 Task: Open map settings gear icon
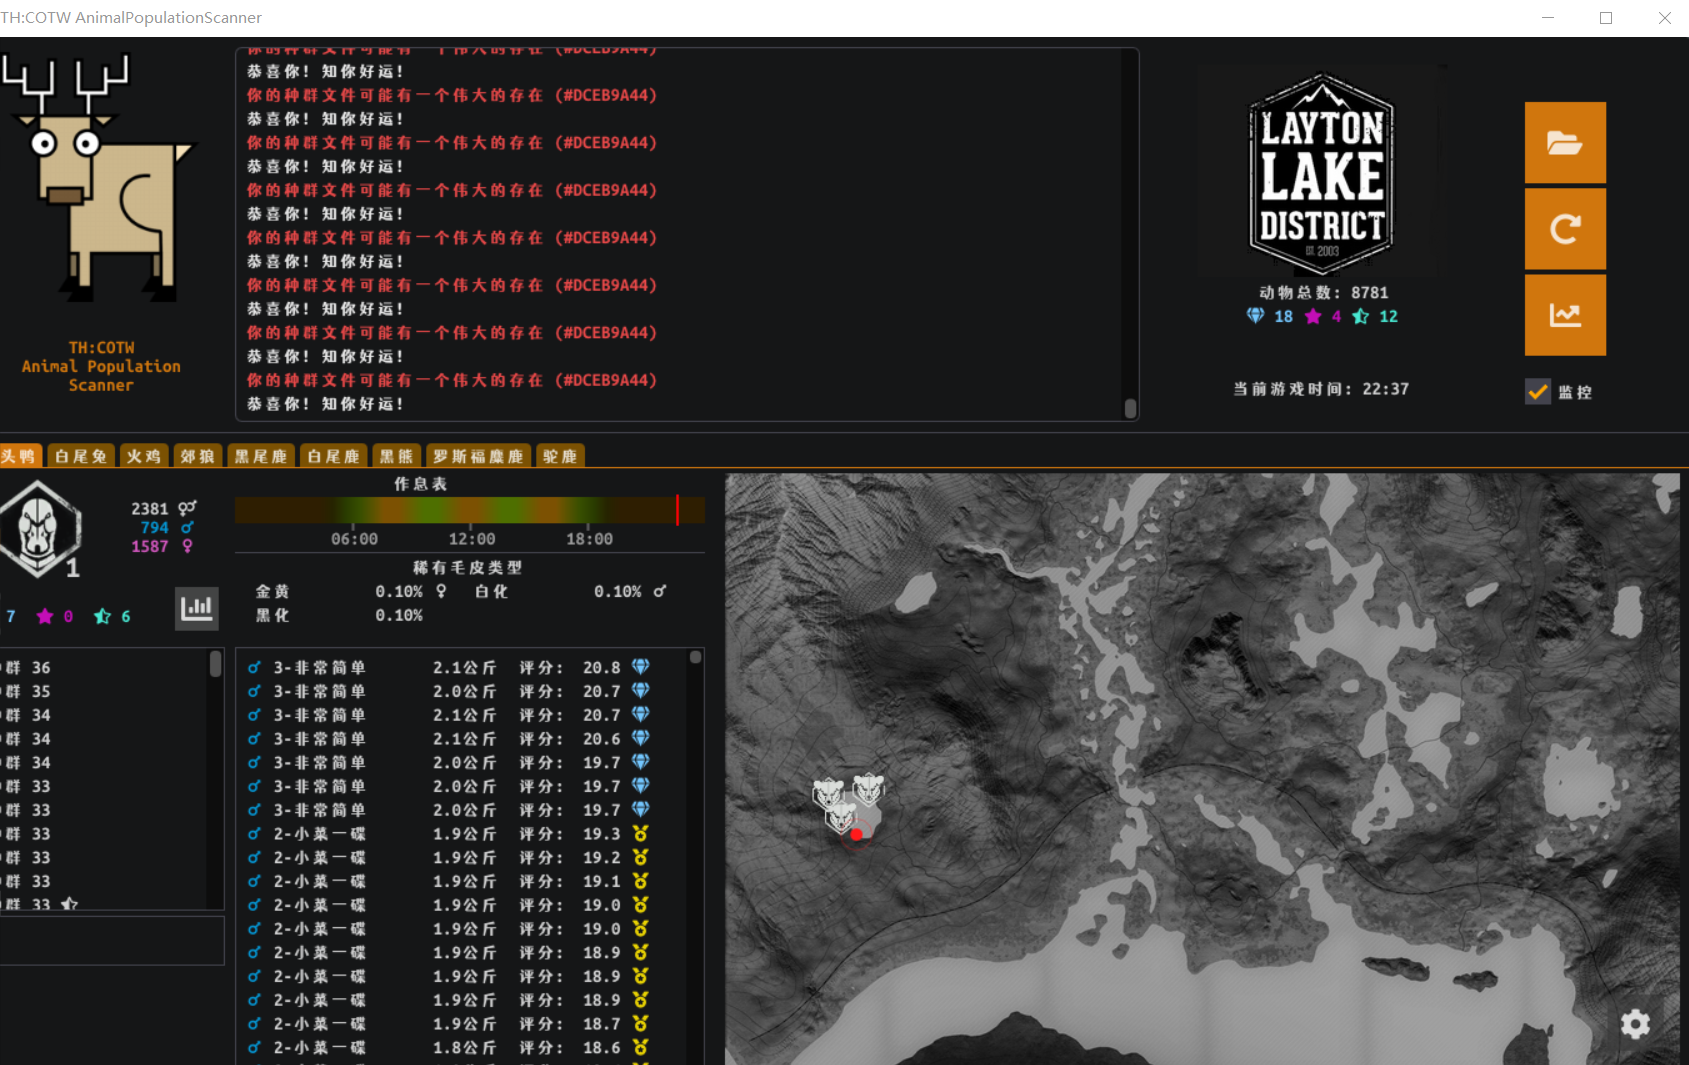[1635, 1024]
